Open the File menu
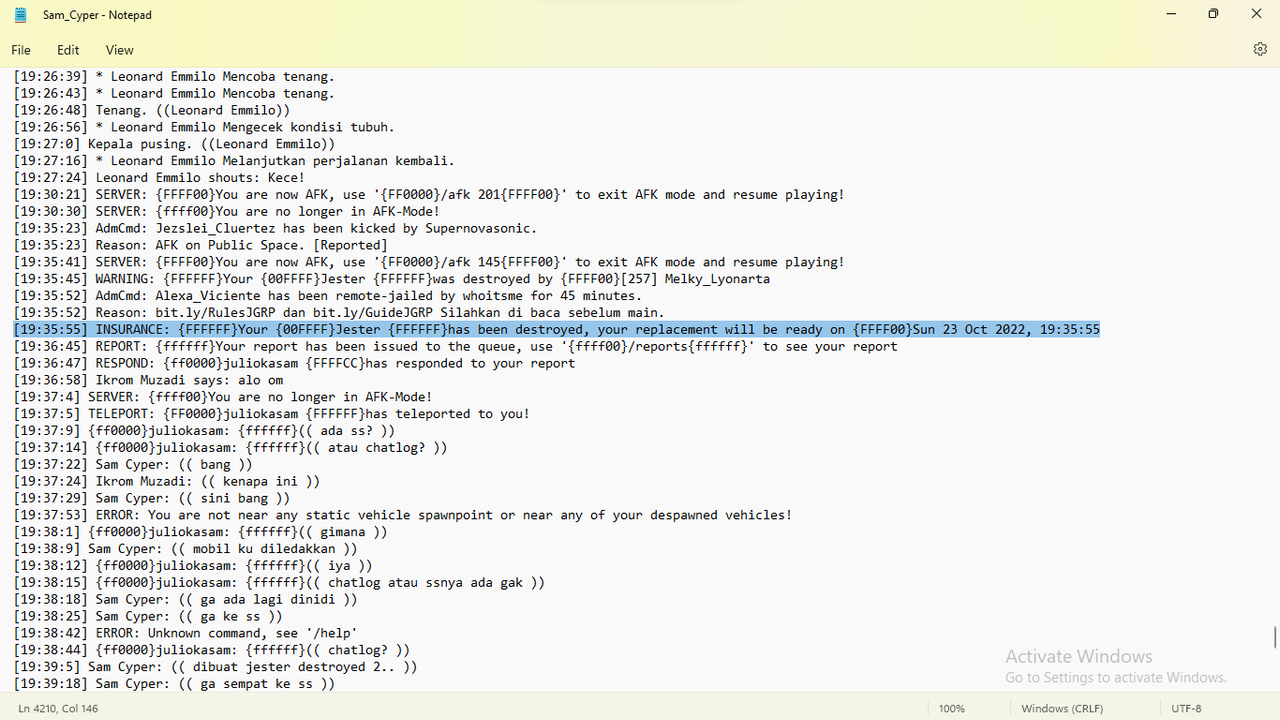The image size is (1280, 720). click(x=21, y=50)
